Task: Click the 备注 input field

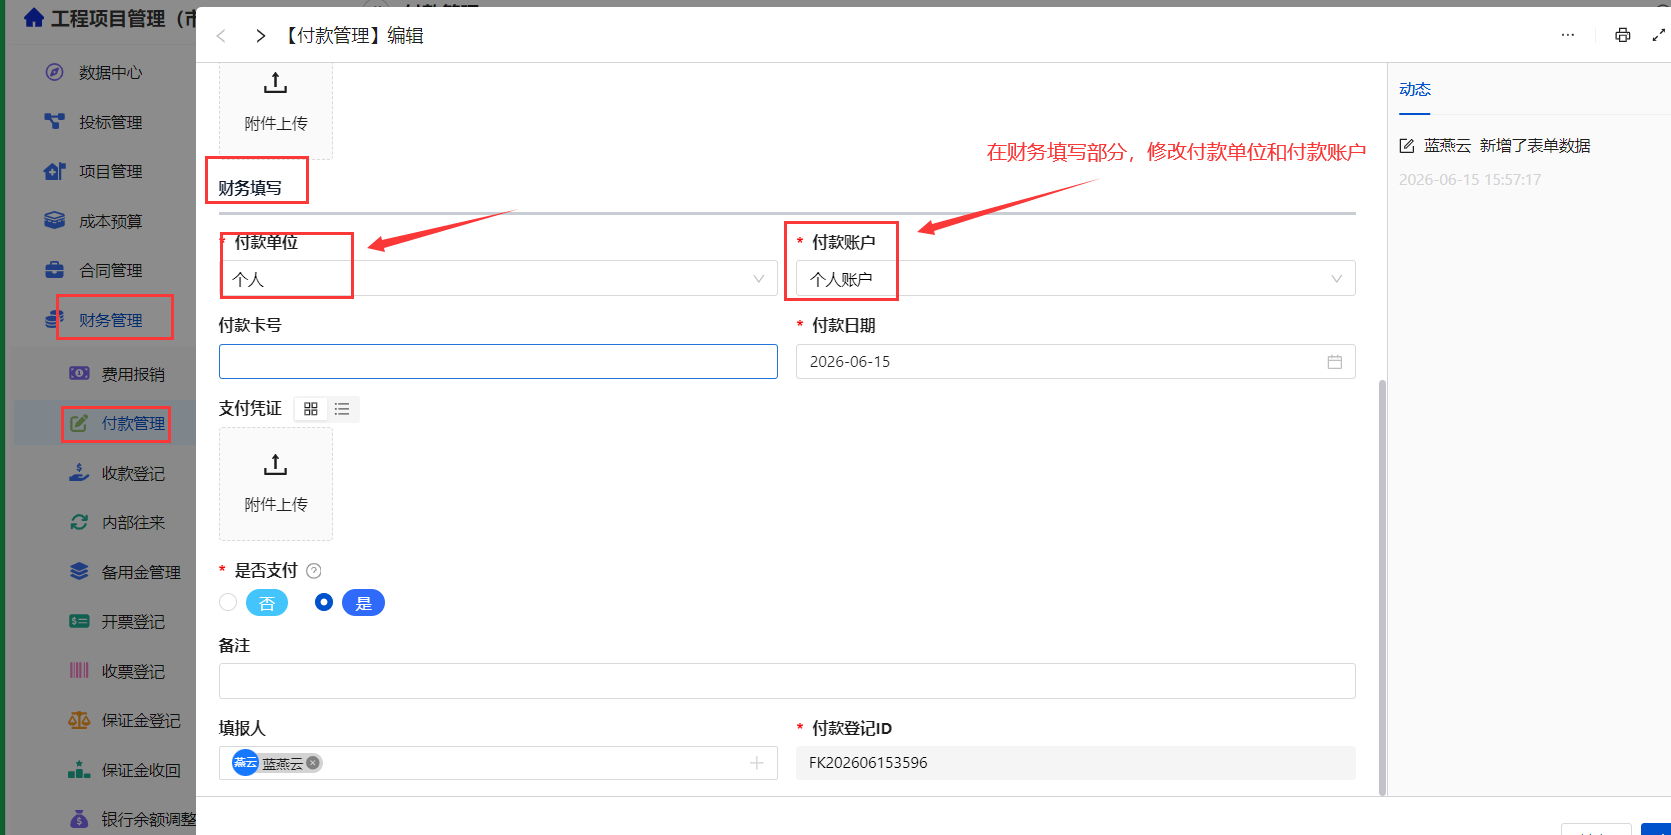Action: click(x=787, y=681)
